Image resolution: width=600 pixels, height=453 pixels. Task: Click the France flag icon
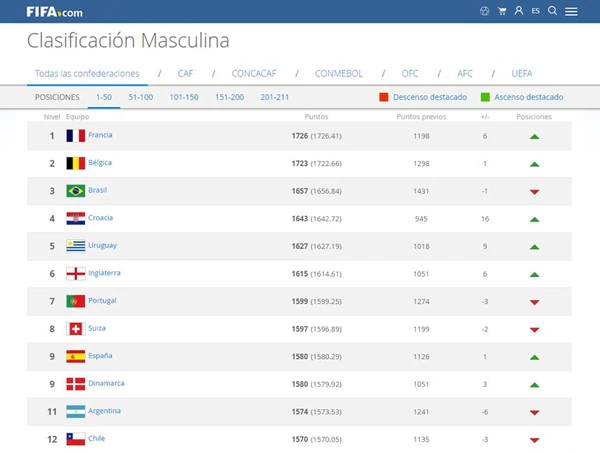(x=75, y=136)
